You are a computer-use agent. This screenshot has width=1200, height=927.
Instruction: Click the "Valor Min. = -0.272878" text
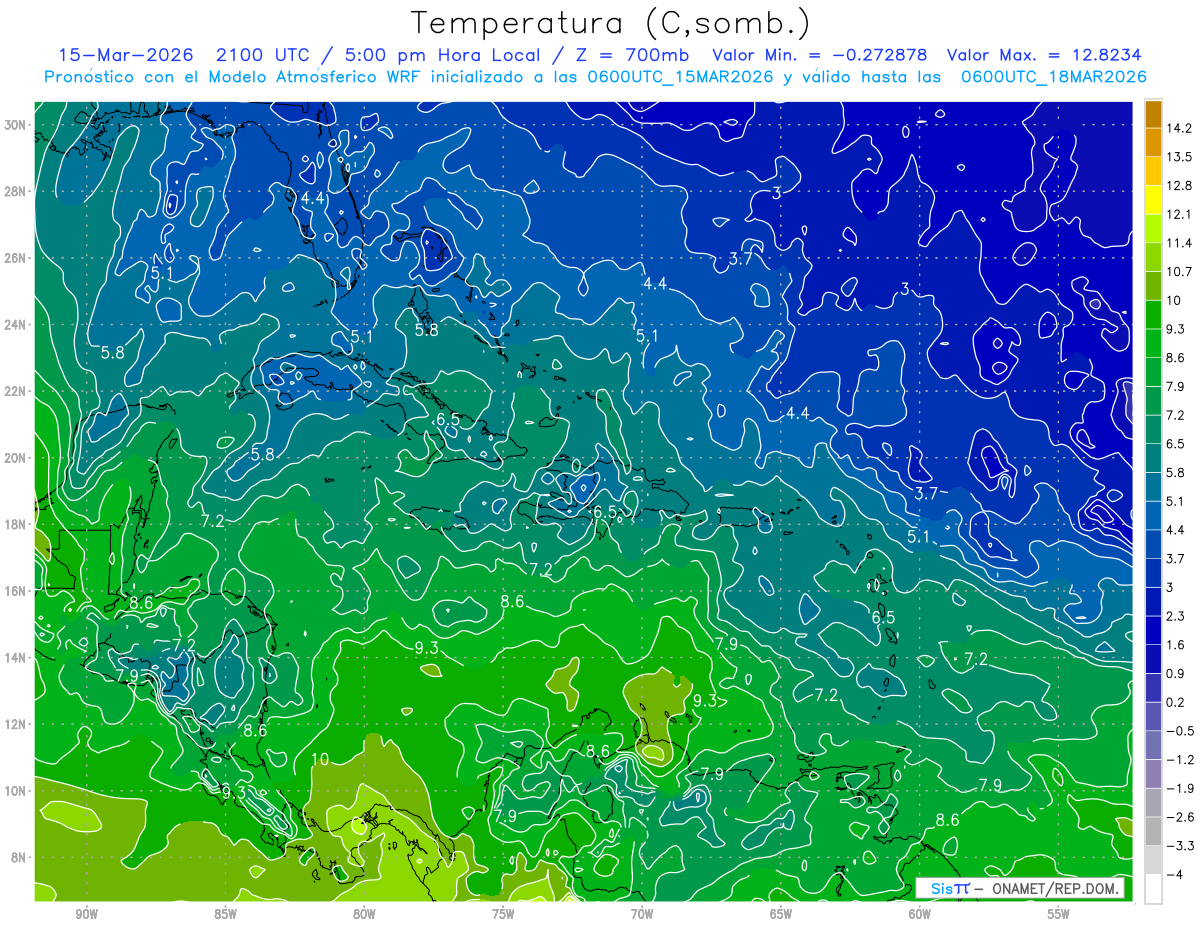(820, 55)
